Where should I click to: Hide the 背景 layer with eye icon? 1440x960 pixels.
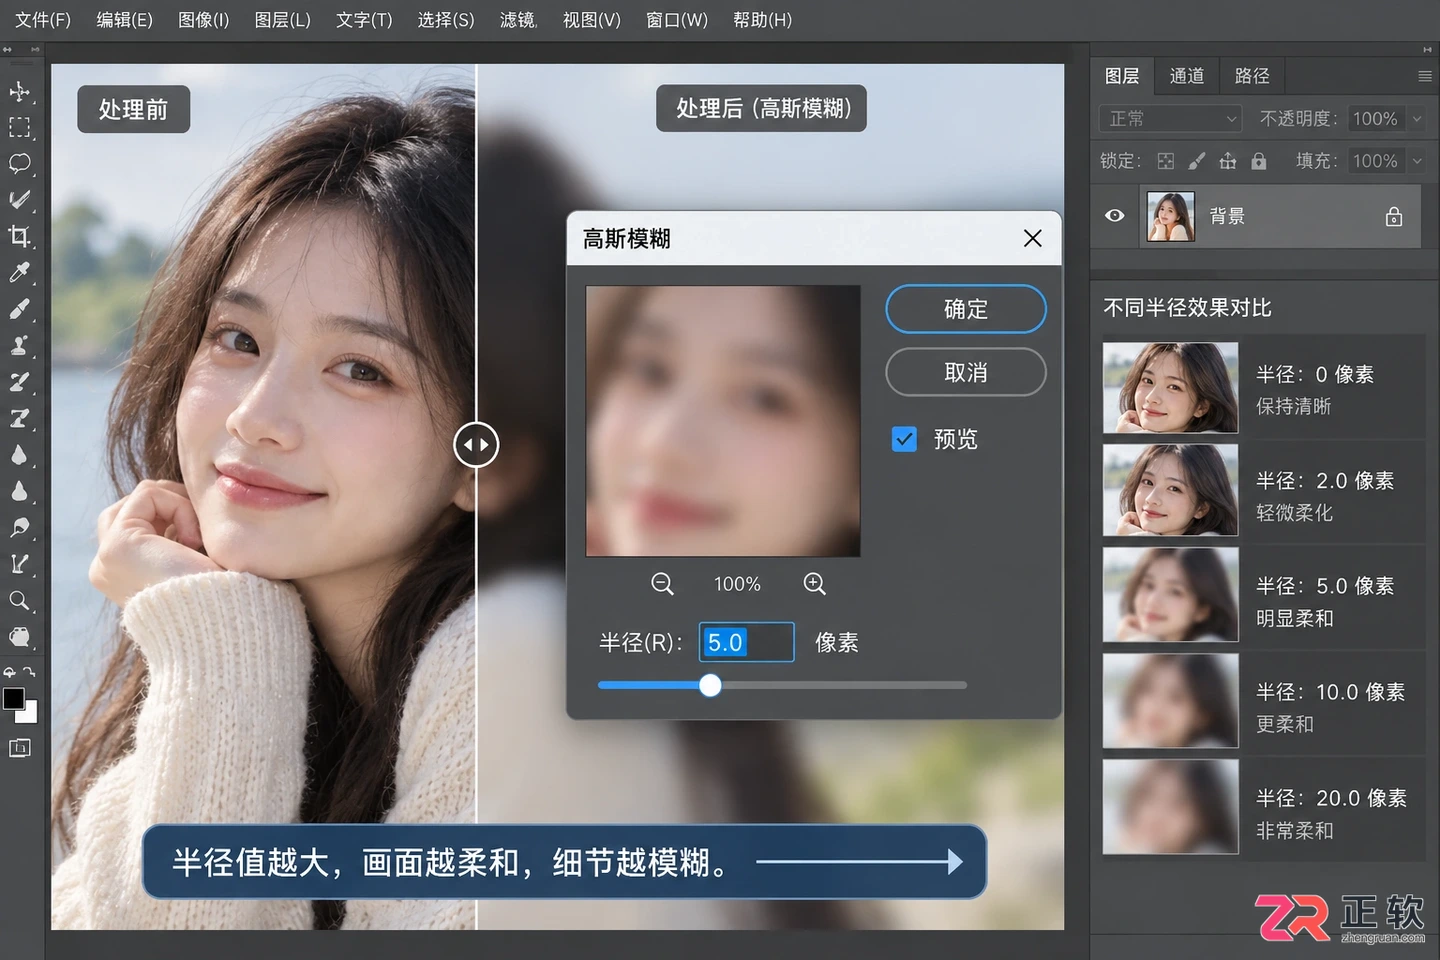[x=1114, y=216]
